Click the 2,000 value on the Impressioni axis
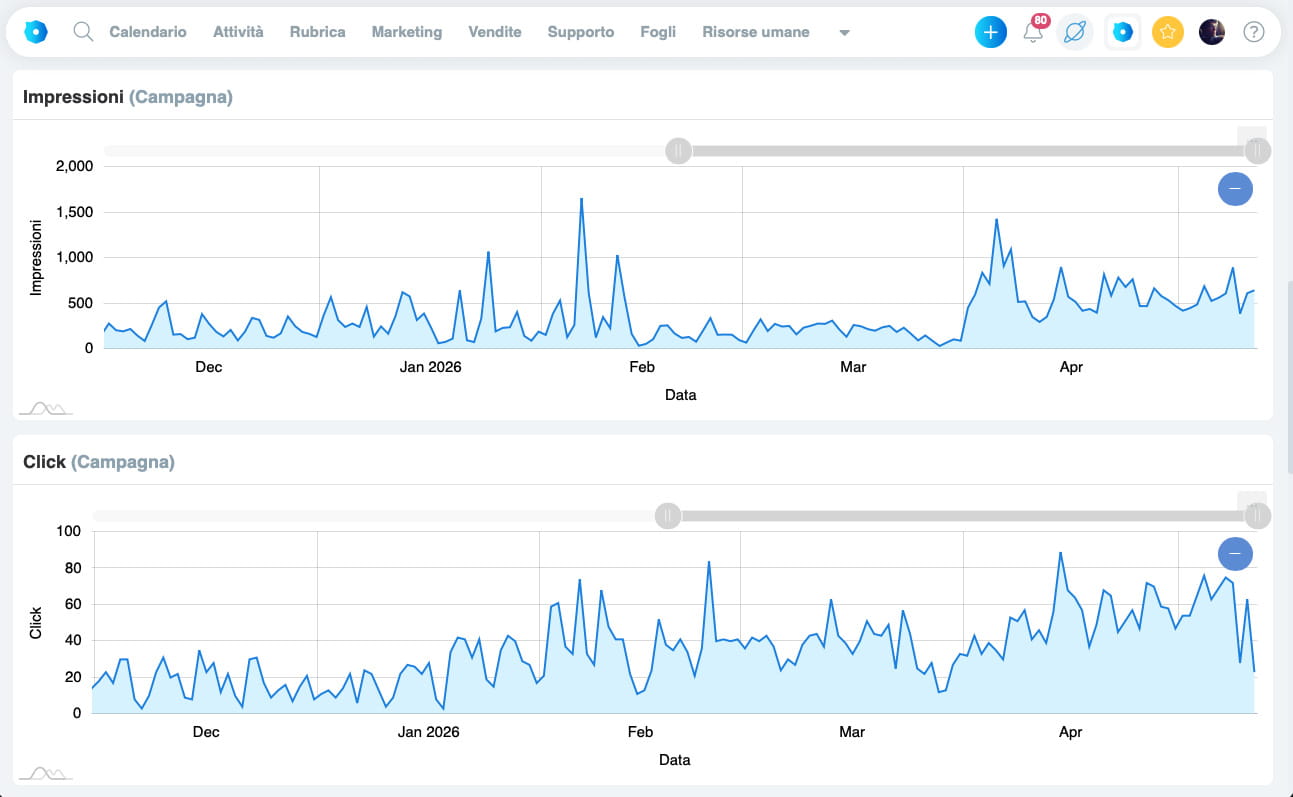This screenshot has height=797, width=1293. point(74,166)
